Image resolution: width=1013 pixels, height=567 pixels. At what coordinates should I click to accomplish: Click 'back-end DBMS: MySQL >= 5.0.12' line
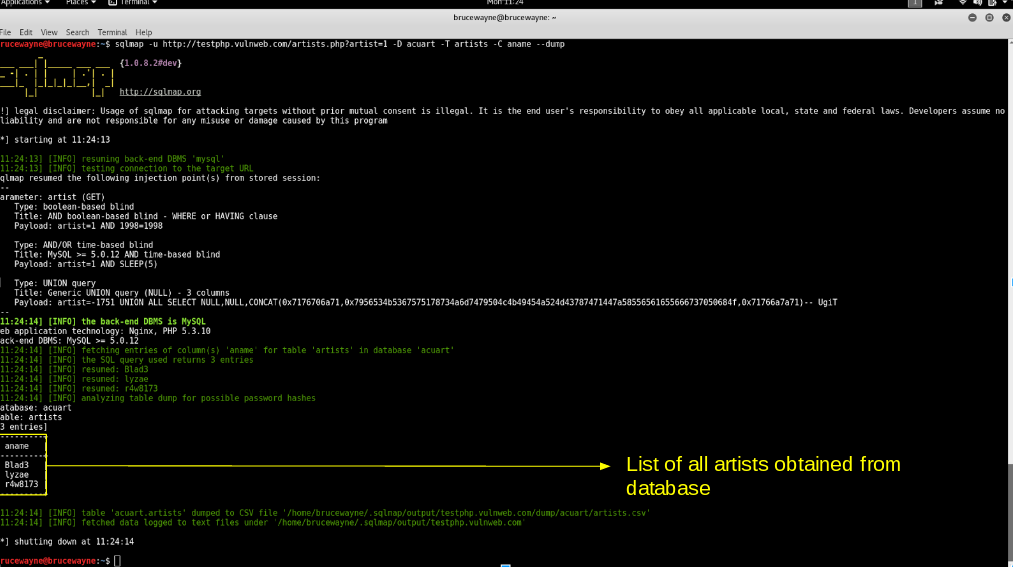coord(69,340)
